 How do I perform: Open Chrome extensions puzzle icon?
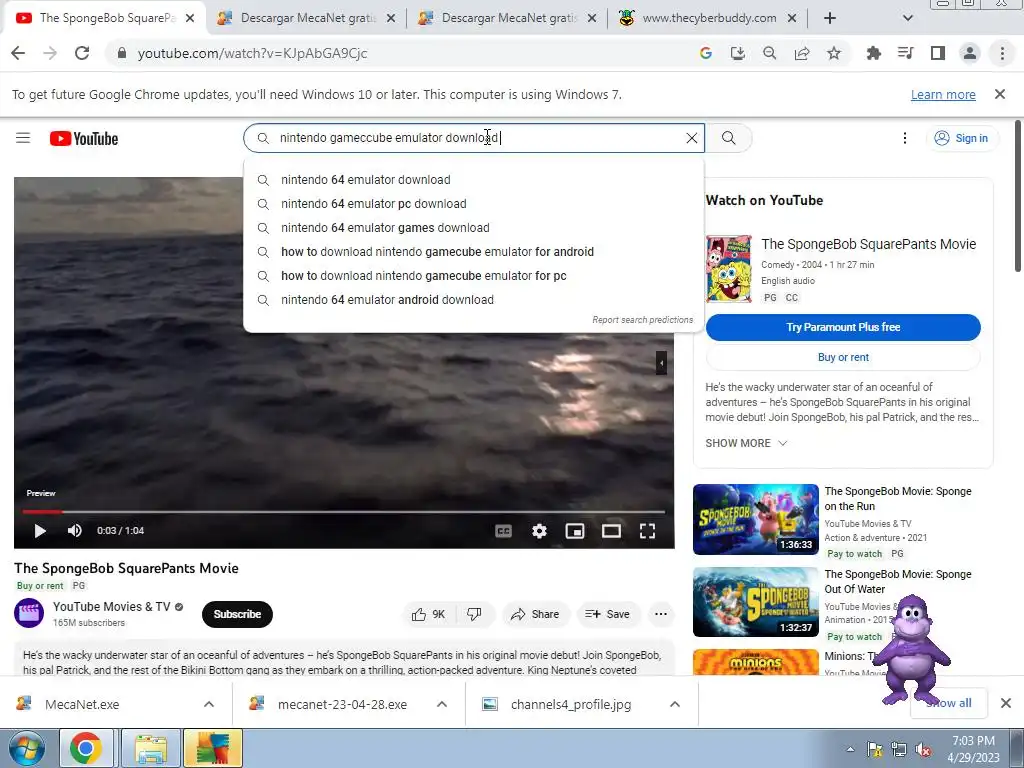pyautogui.click(x=873, y=53)
